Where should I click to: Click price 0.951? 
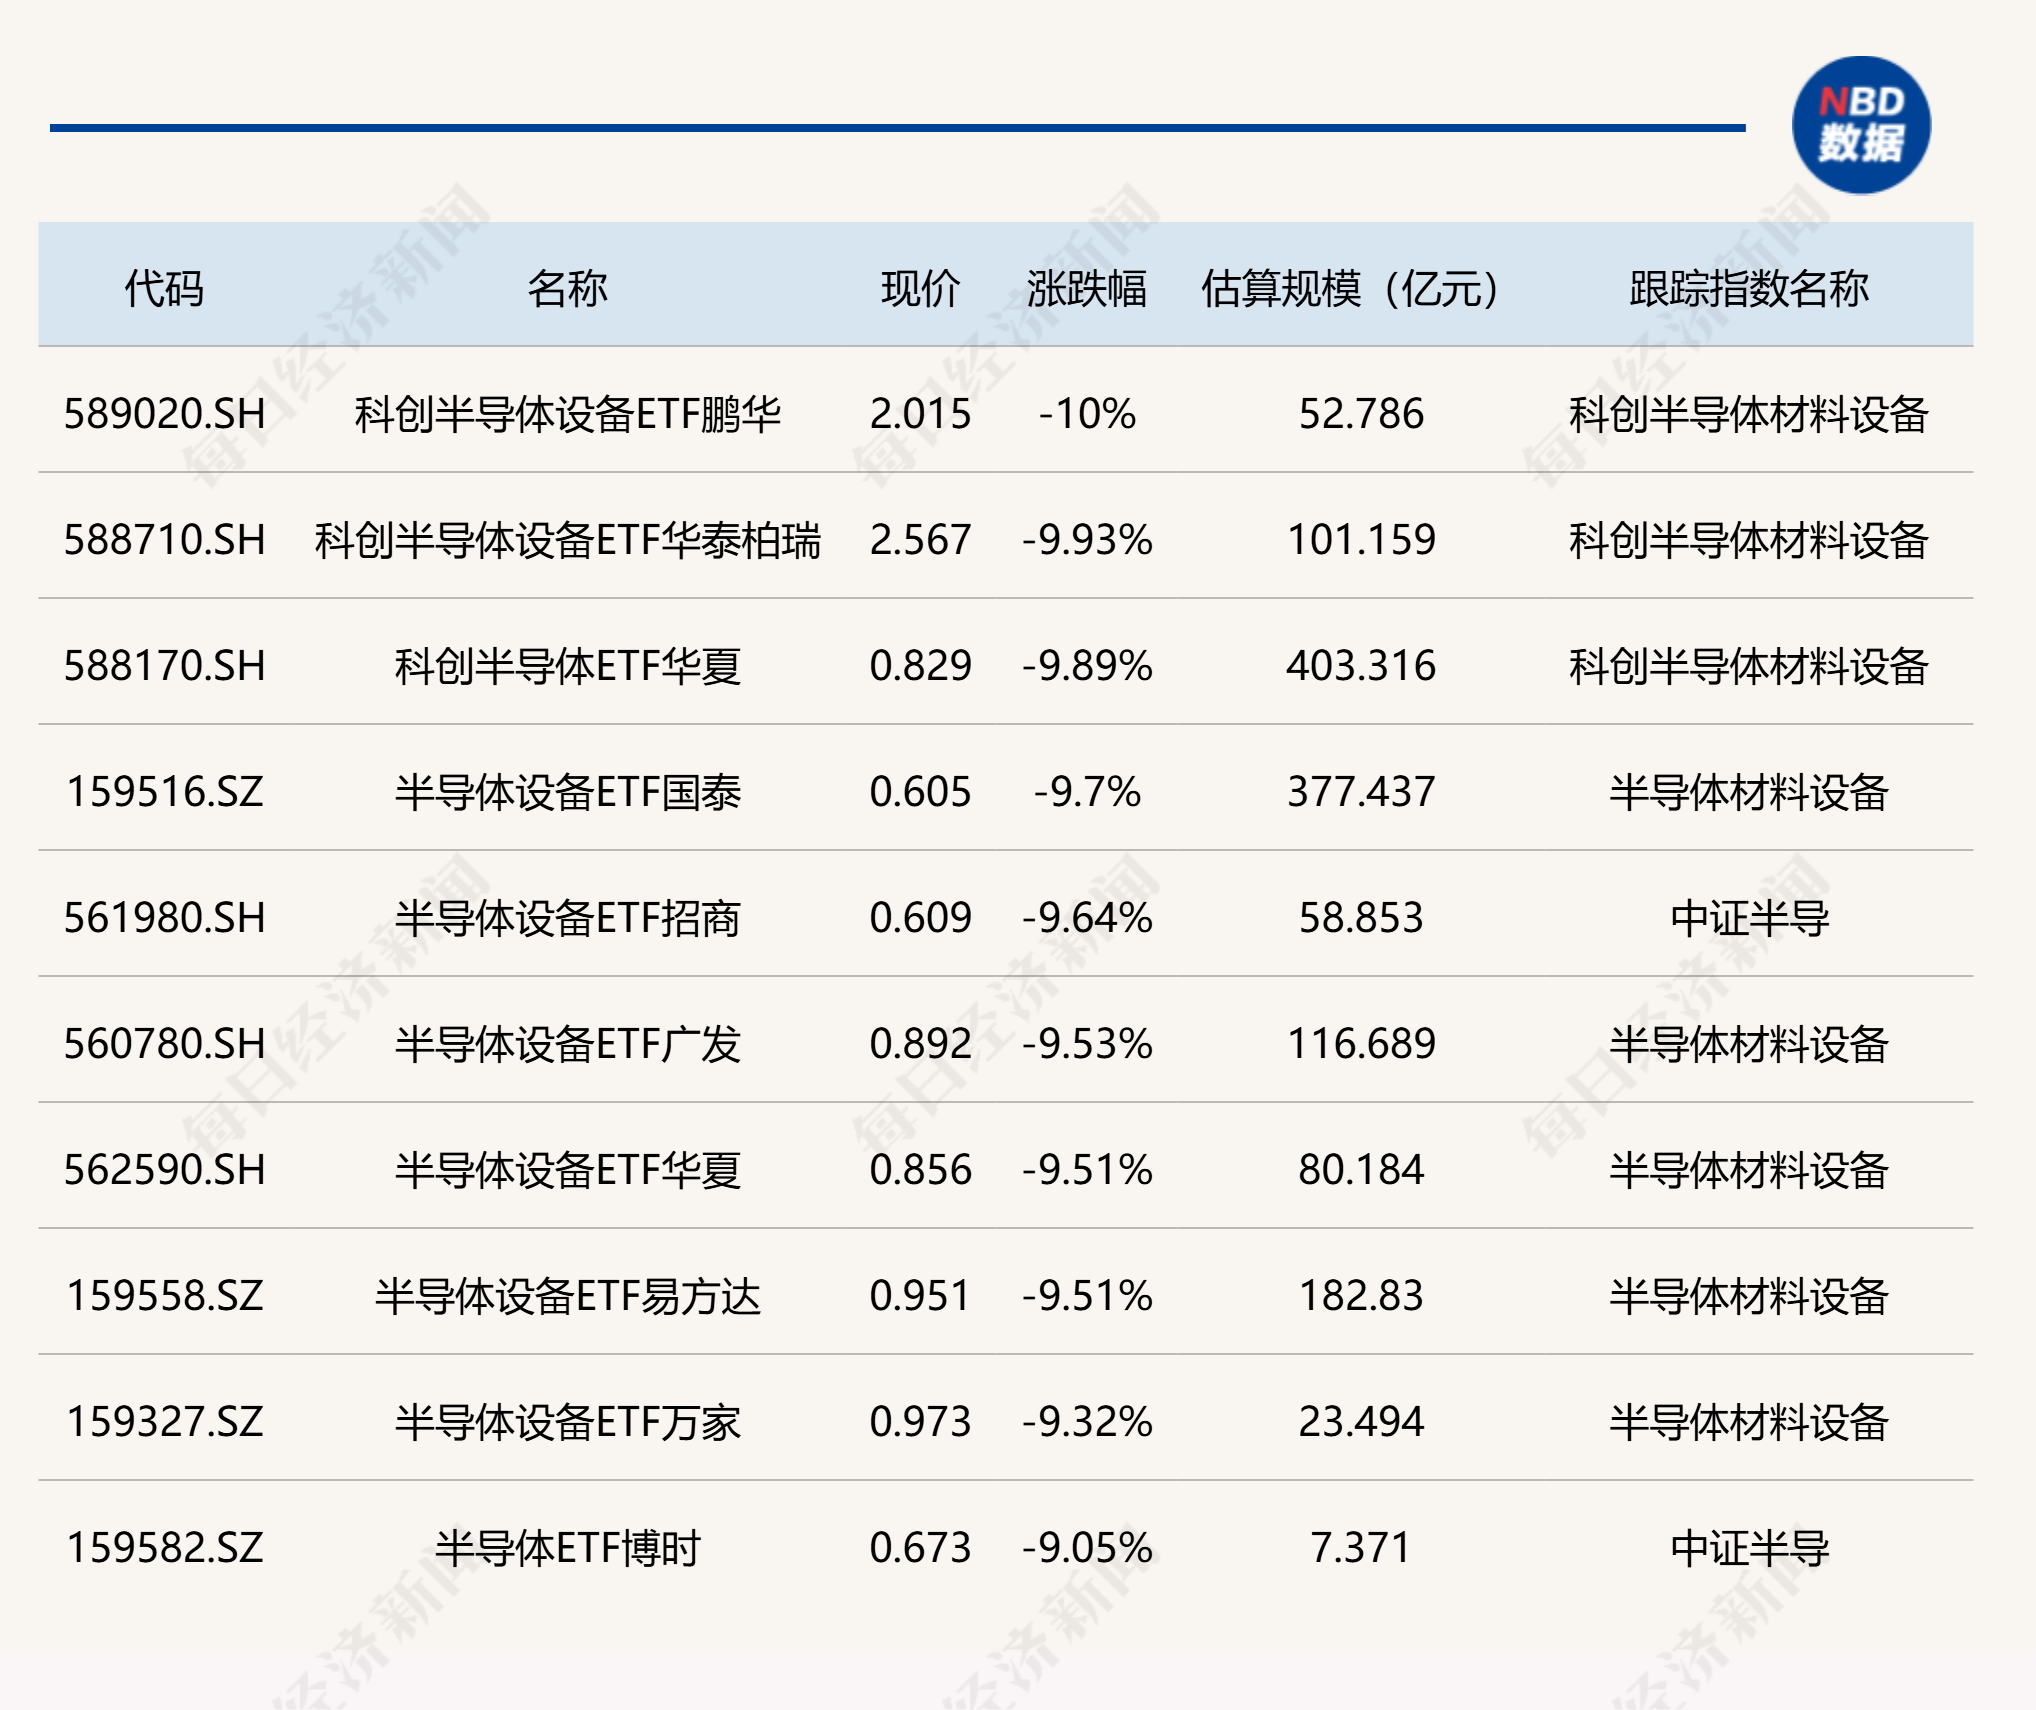(920, 1296)
